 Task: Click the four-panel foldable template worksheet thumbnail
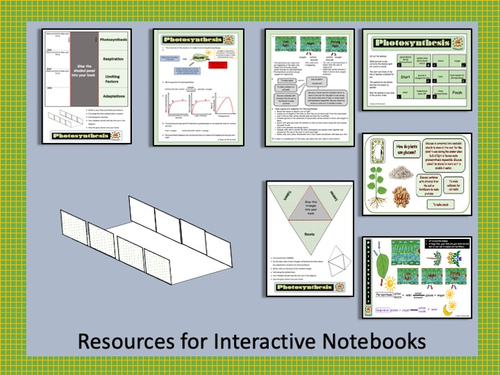coord(87,86)
